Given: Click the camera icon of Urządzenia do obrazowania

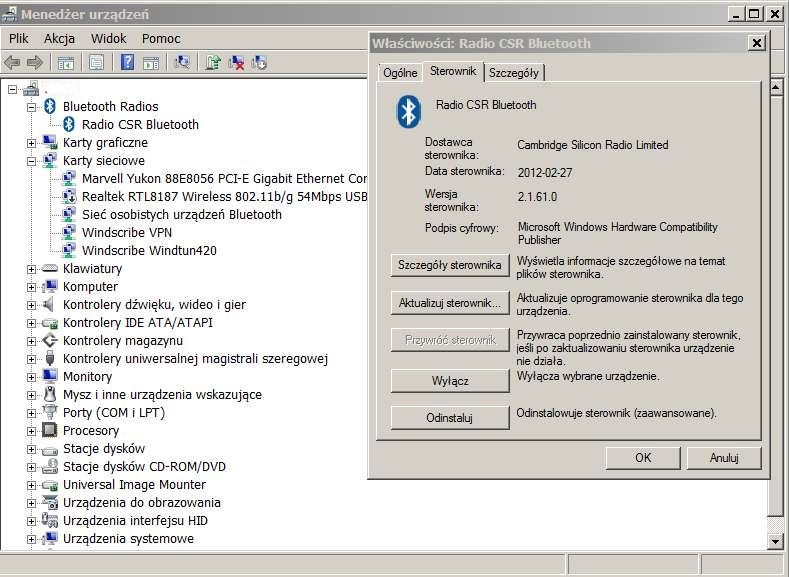Looking at the screenshot, I should pos(50,502).
